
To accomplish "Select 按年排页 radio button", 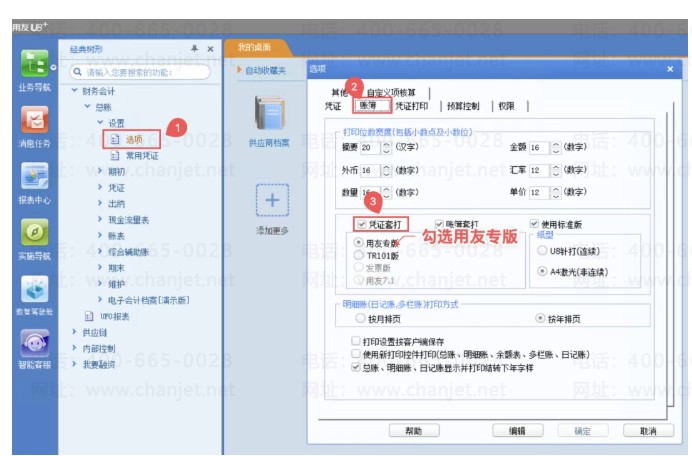I will pyautogui.click(x=540, y=318).
